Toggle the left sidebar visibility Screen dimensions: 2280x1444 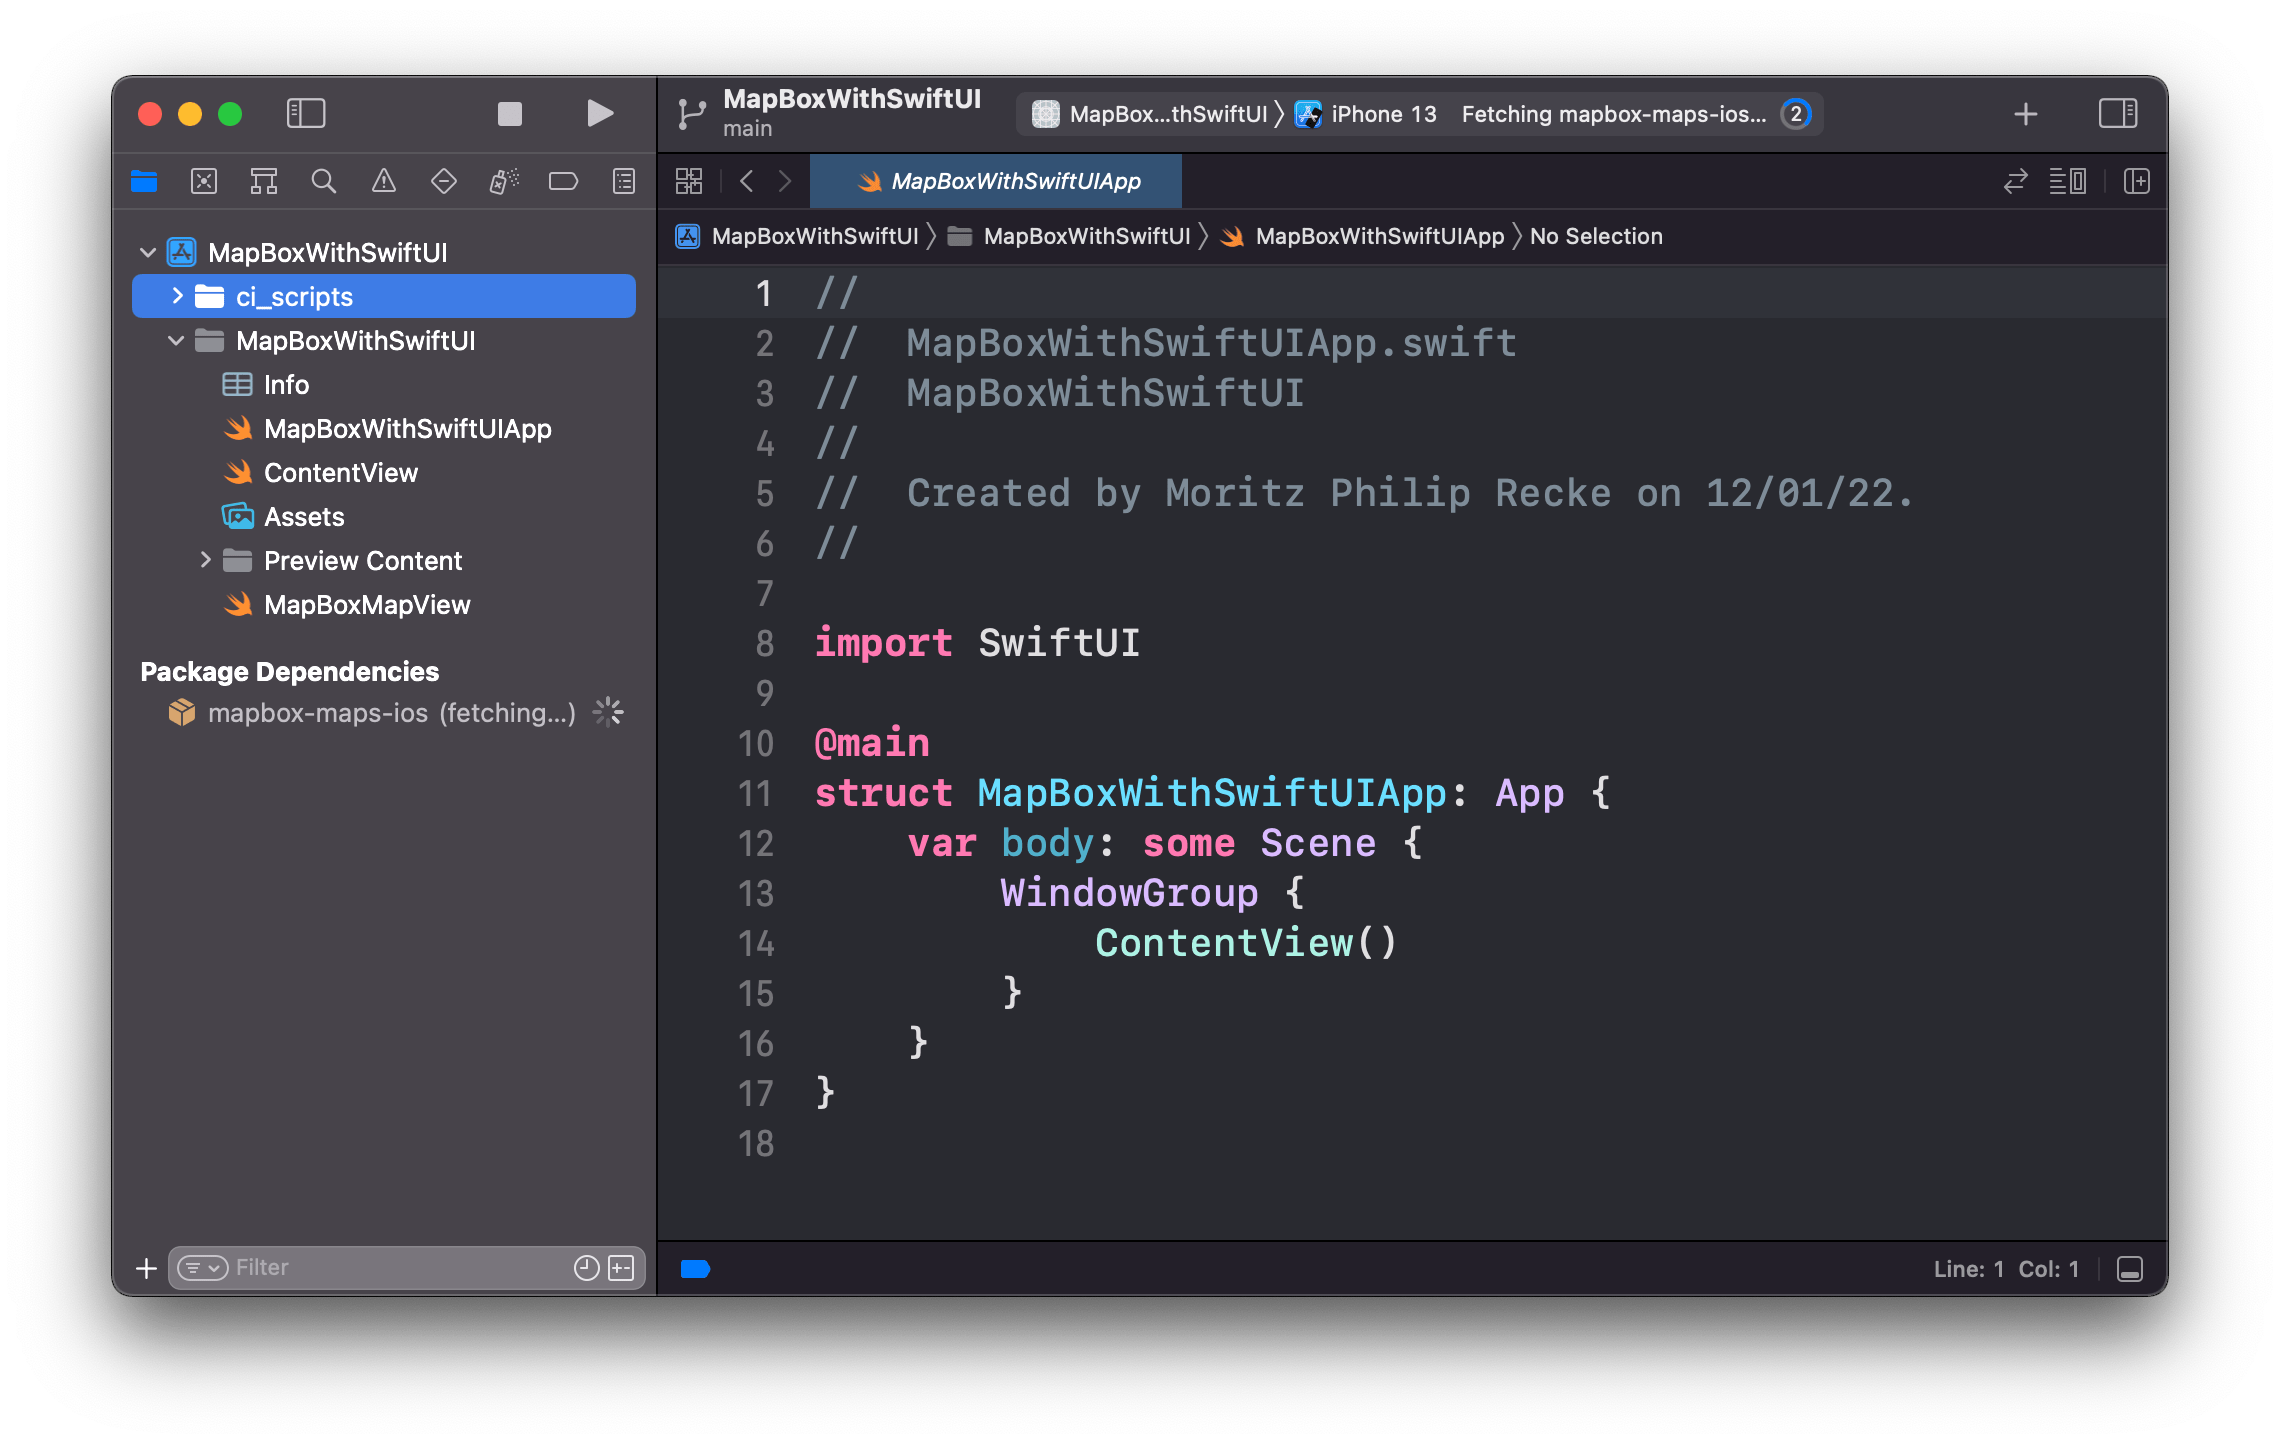[307, 113]
